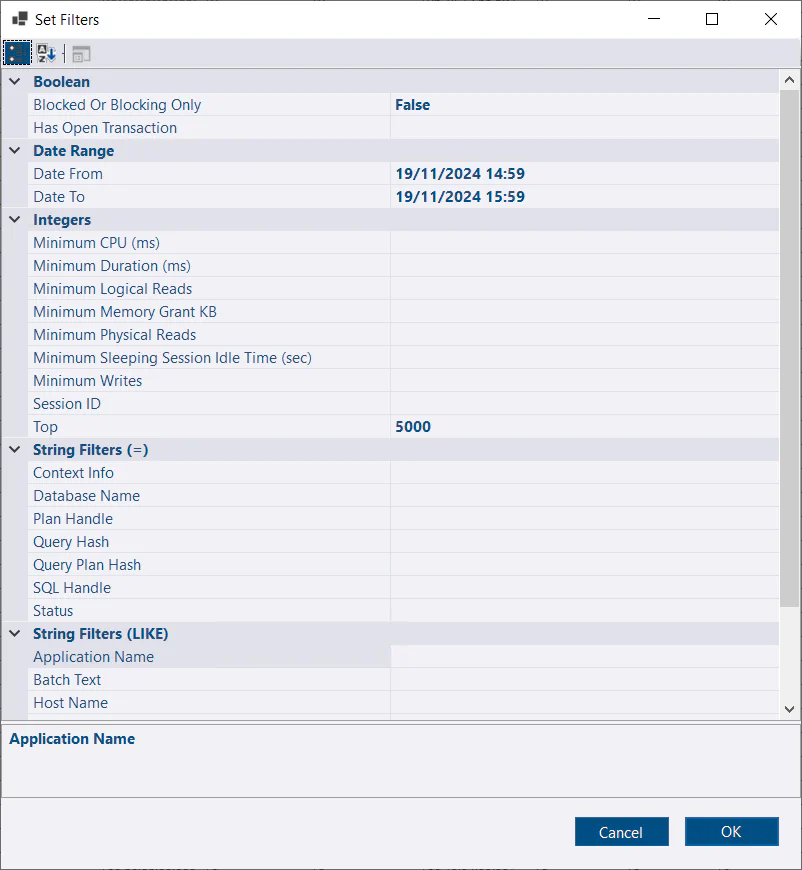Screen dimensions: 802x870
Task: Select the Context Info property label
Action: point(73,473)
